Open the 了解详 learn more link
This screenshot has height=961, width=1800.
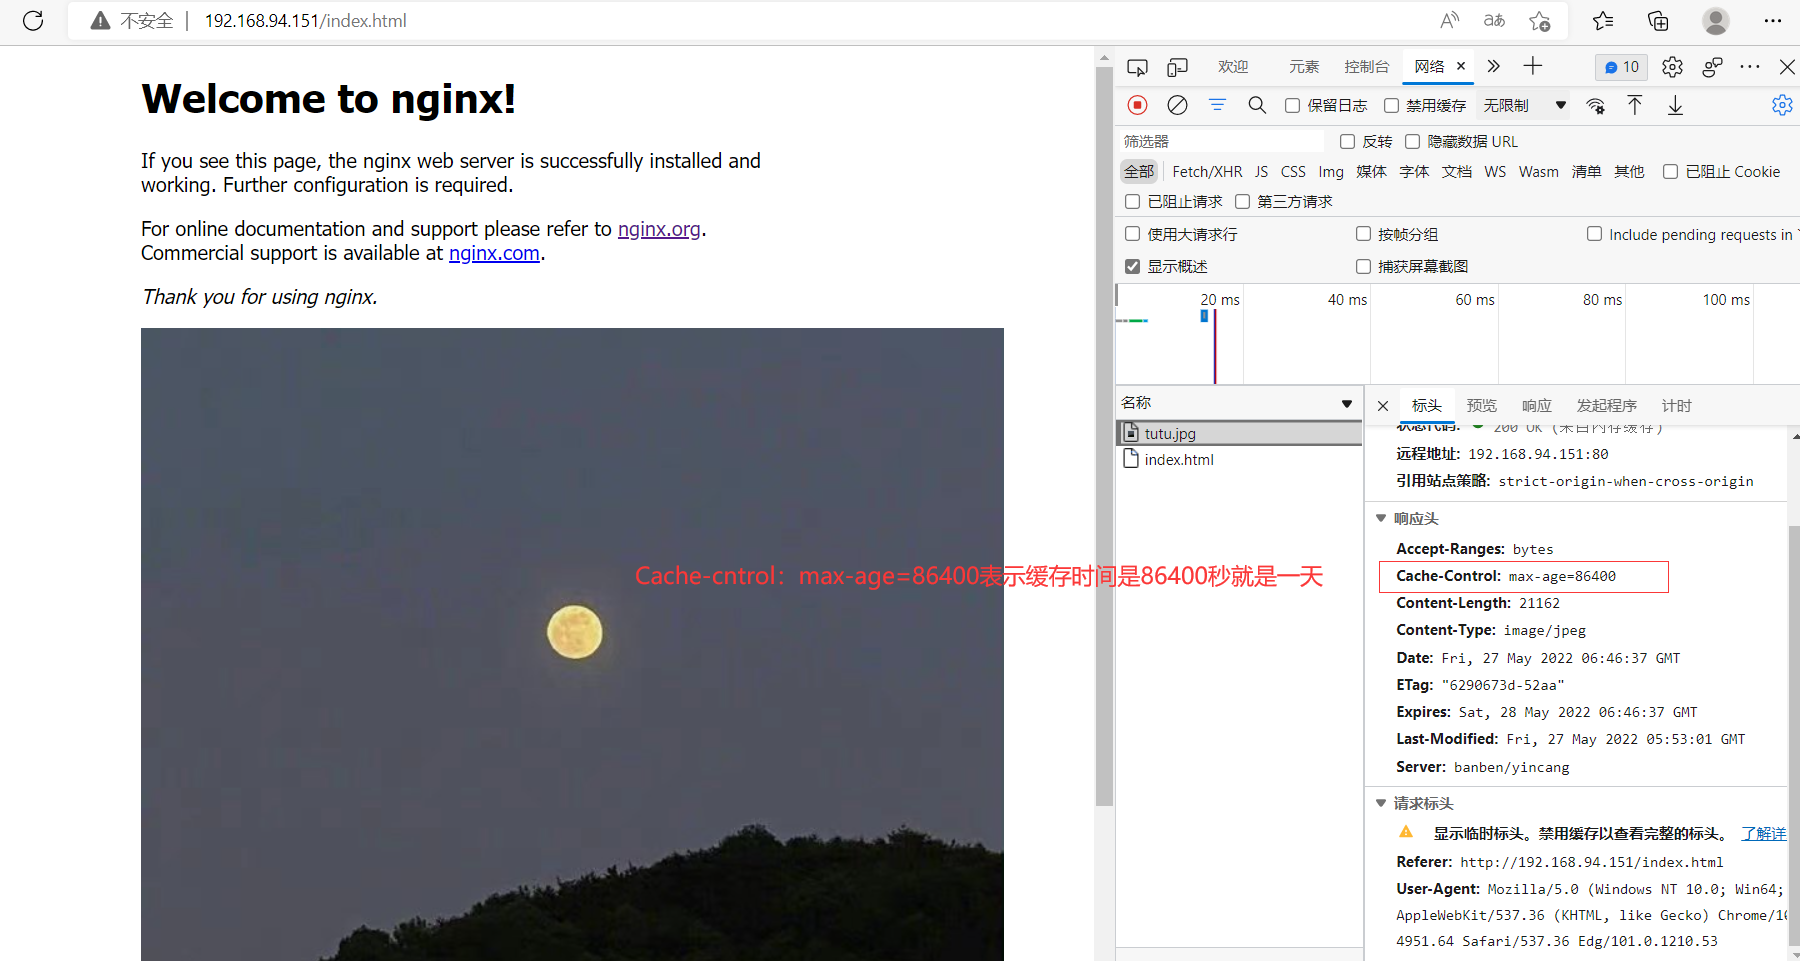pos(1763,833)
